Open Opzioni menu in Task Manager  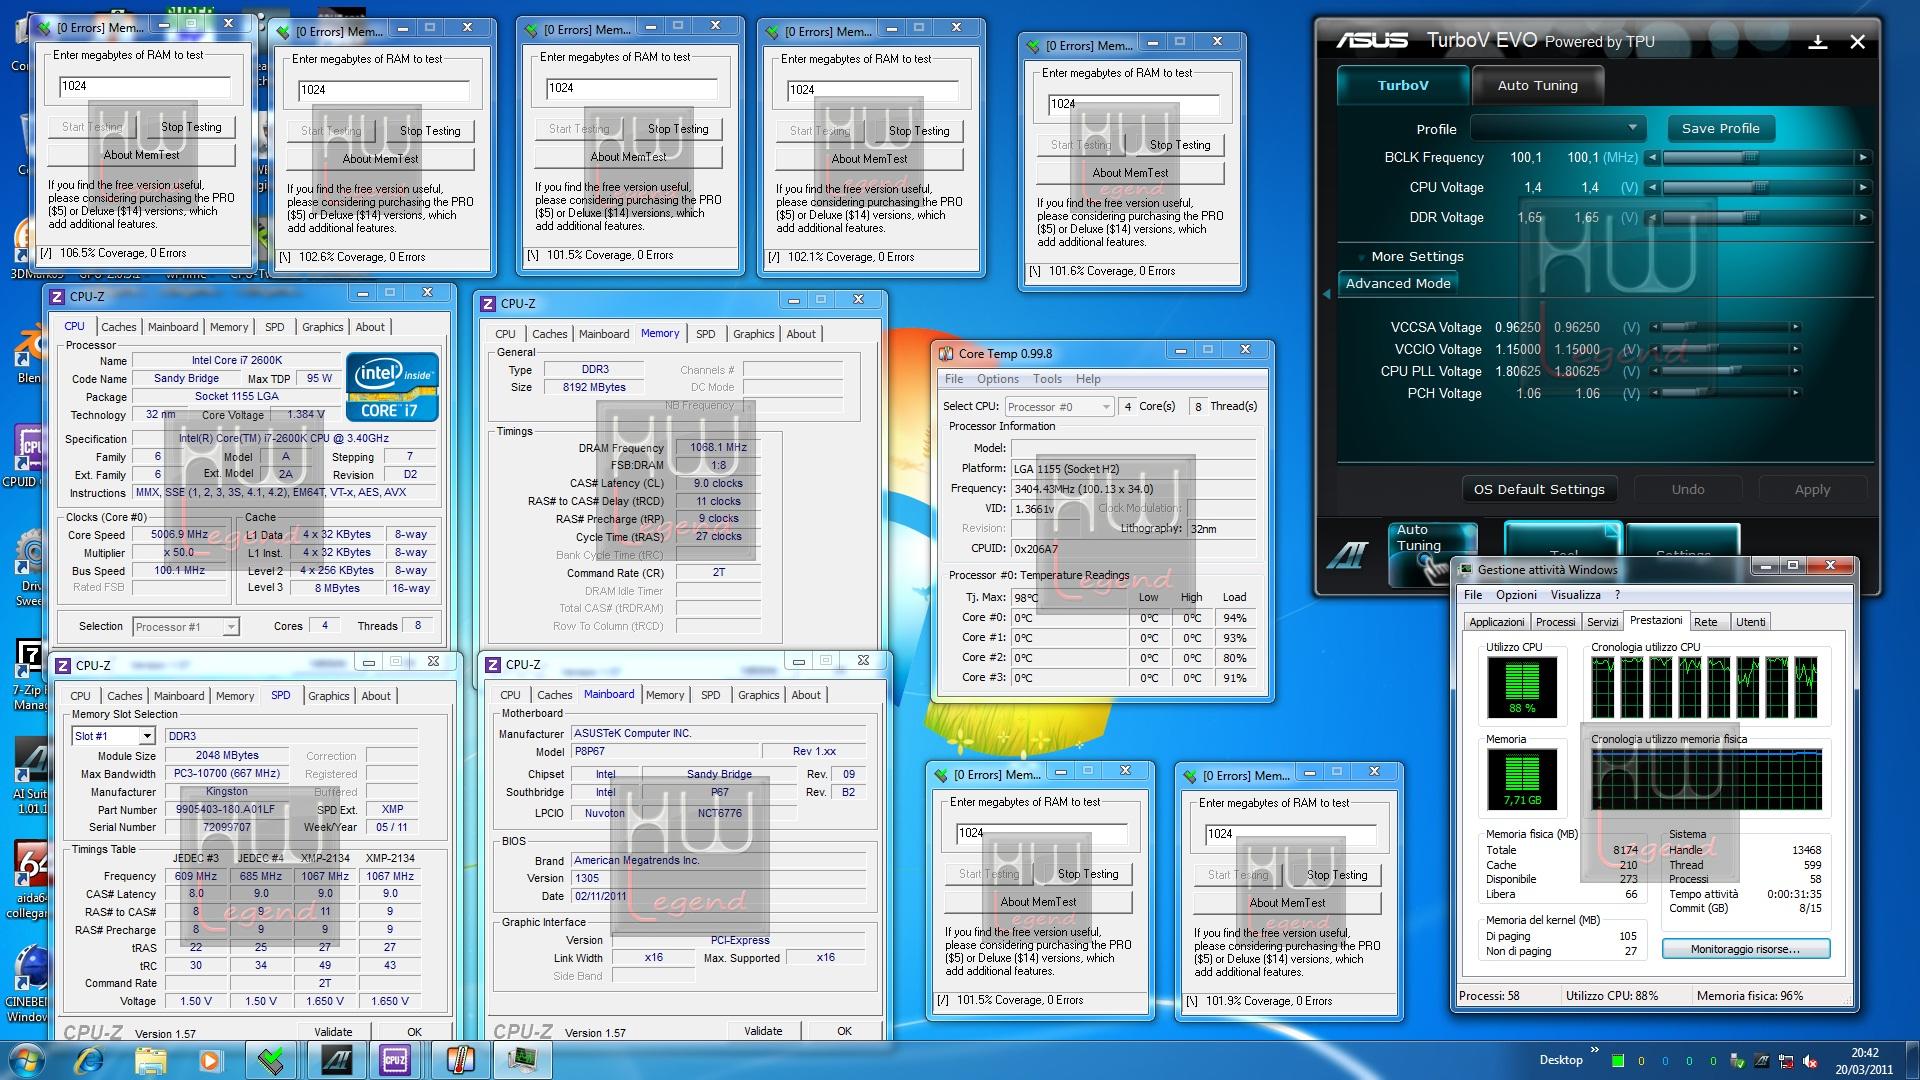(x=1516, y=595)
